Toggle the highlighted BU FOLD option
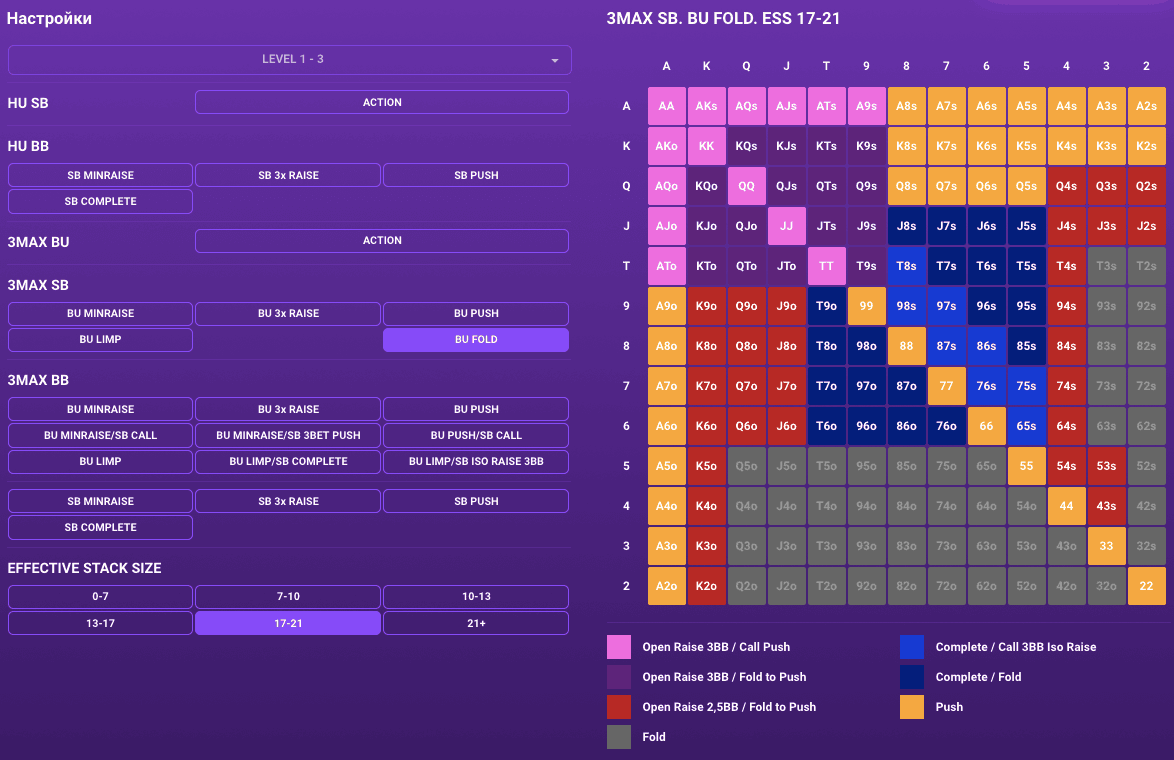The height and width of the screenshot is (760, 1174). [x=475, y=340]
